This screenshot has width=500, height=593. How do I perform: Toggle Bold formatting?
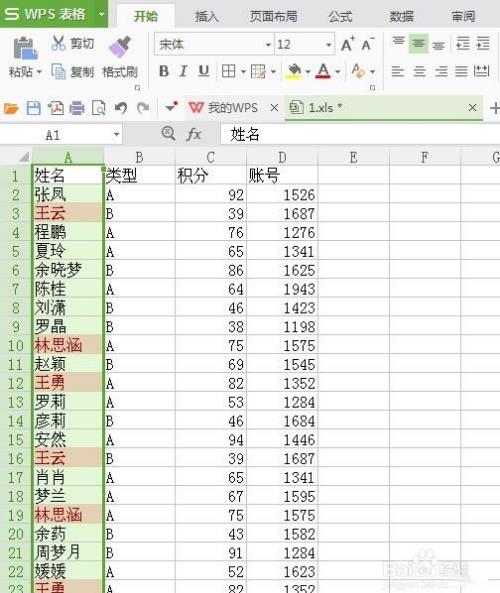coord(164,71)
